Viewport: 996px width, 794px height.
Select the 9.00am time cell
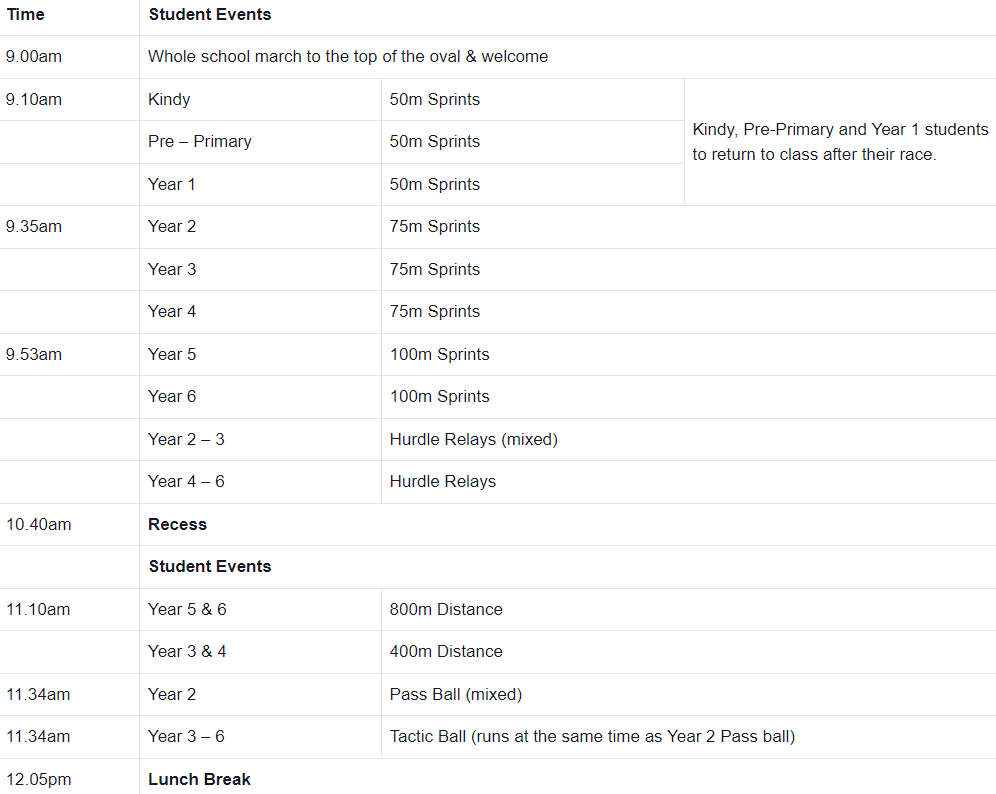coord(34,57)
